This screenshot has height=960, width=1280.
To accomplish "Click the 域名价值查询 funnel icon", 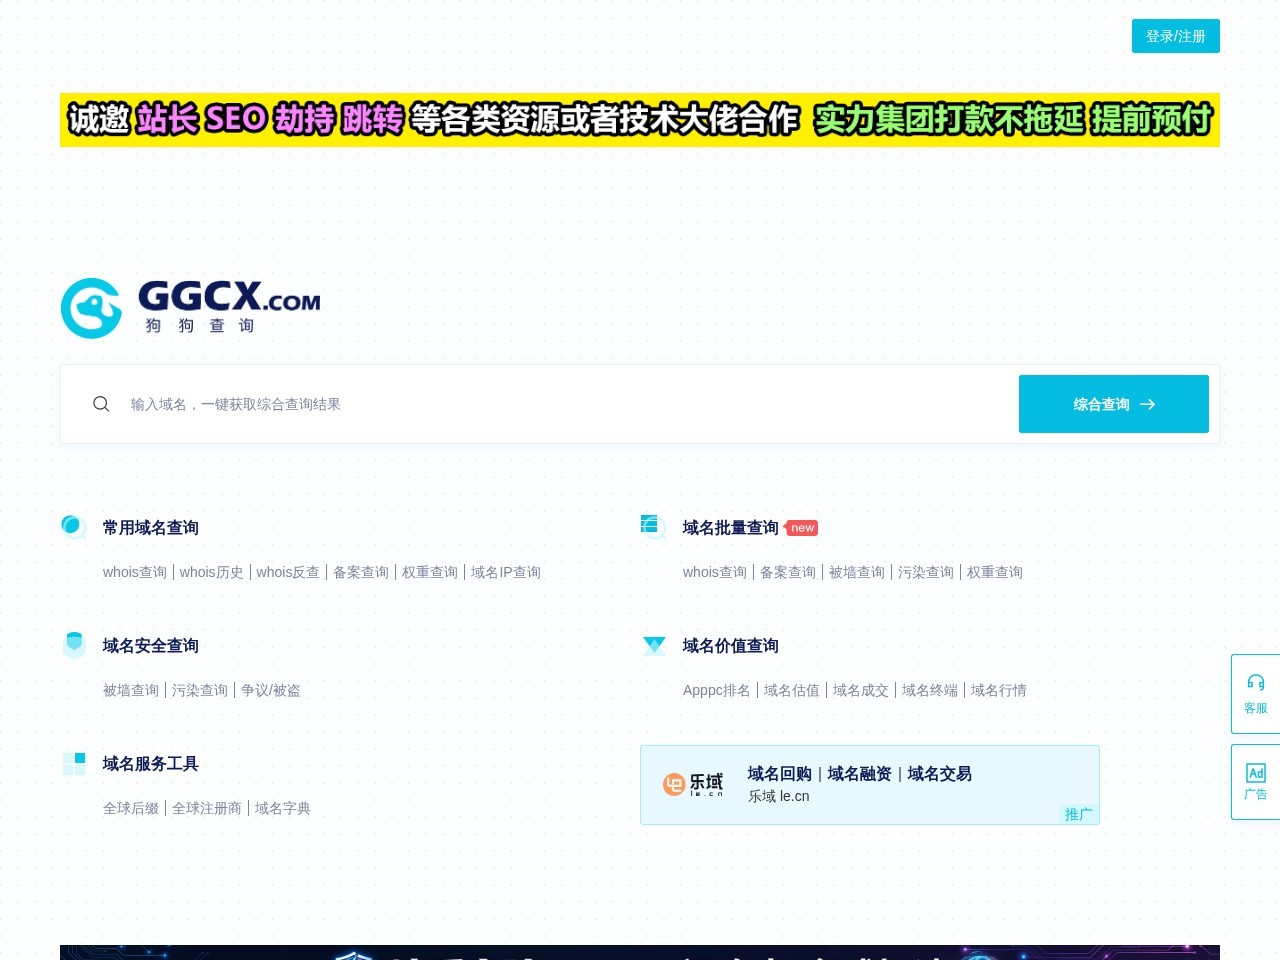I will pos(654,645).
